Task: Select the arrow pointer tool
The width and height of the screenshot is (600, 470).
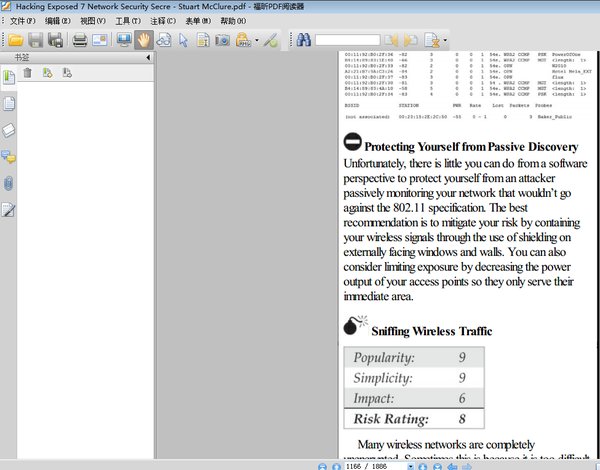Action: point(184,40)
